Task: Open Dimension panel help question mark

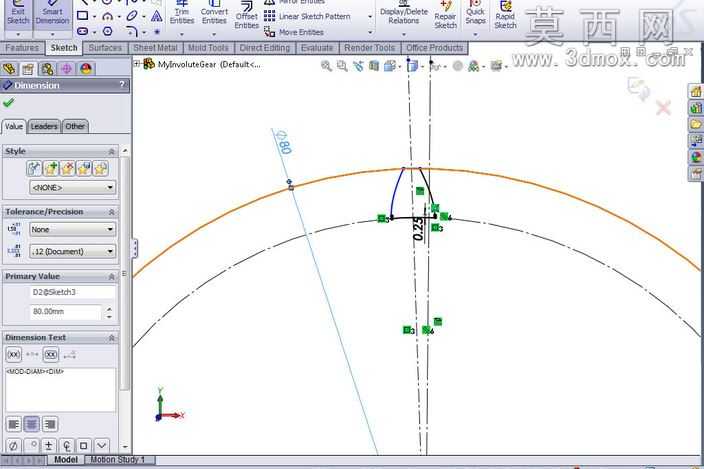Action: (x=122, y=85)
